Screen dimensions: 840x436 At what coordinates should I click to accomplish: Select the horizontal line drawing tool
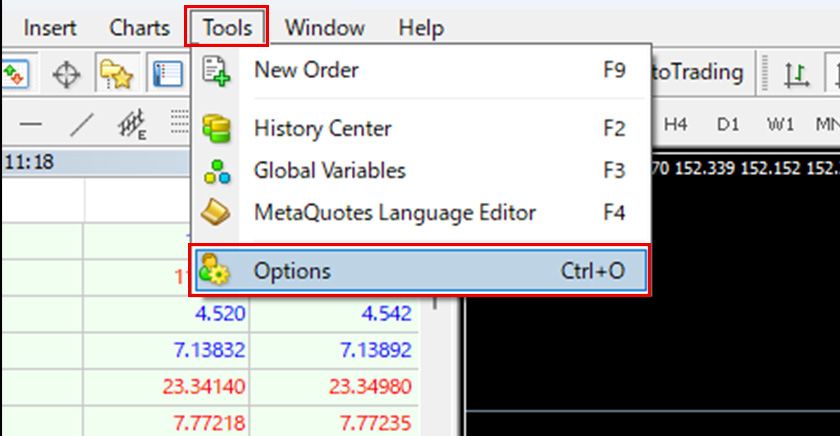pos(31,124)
